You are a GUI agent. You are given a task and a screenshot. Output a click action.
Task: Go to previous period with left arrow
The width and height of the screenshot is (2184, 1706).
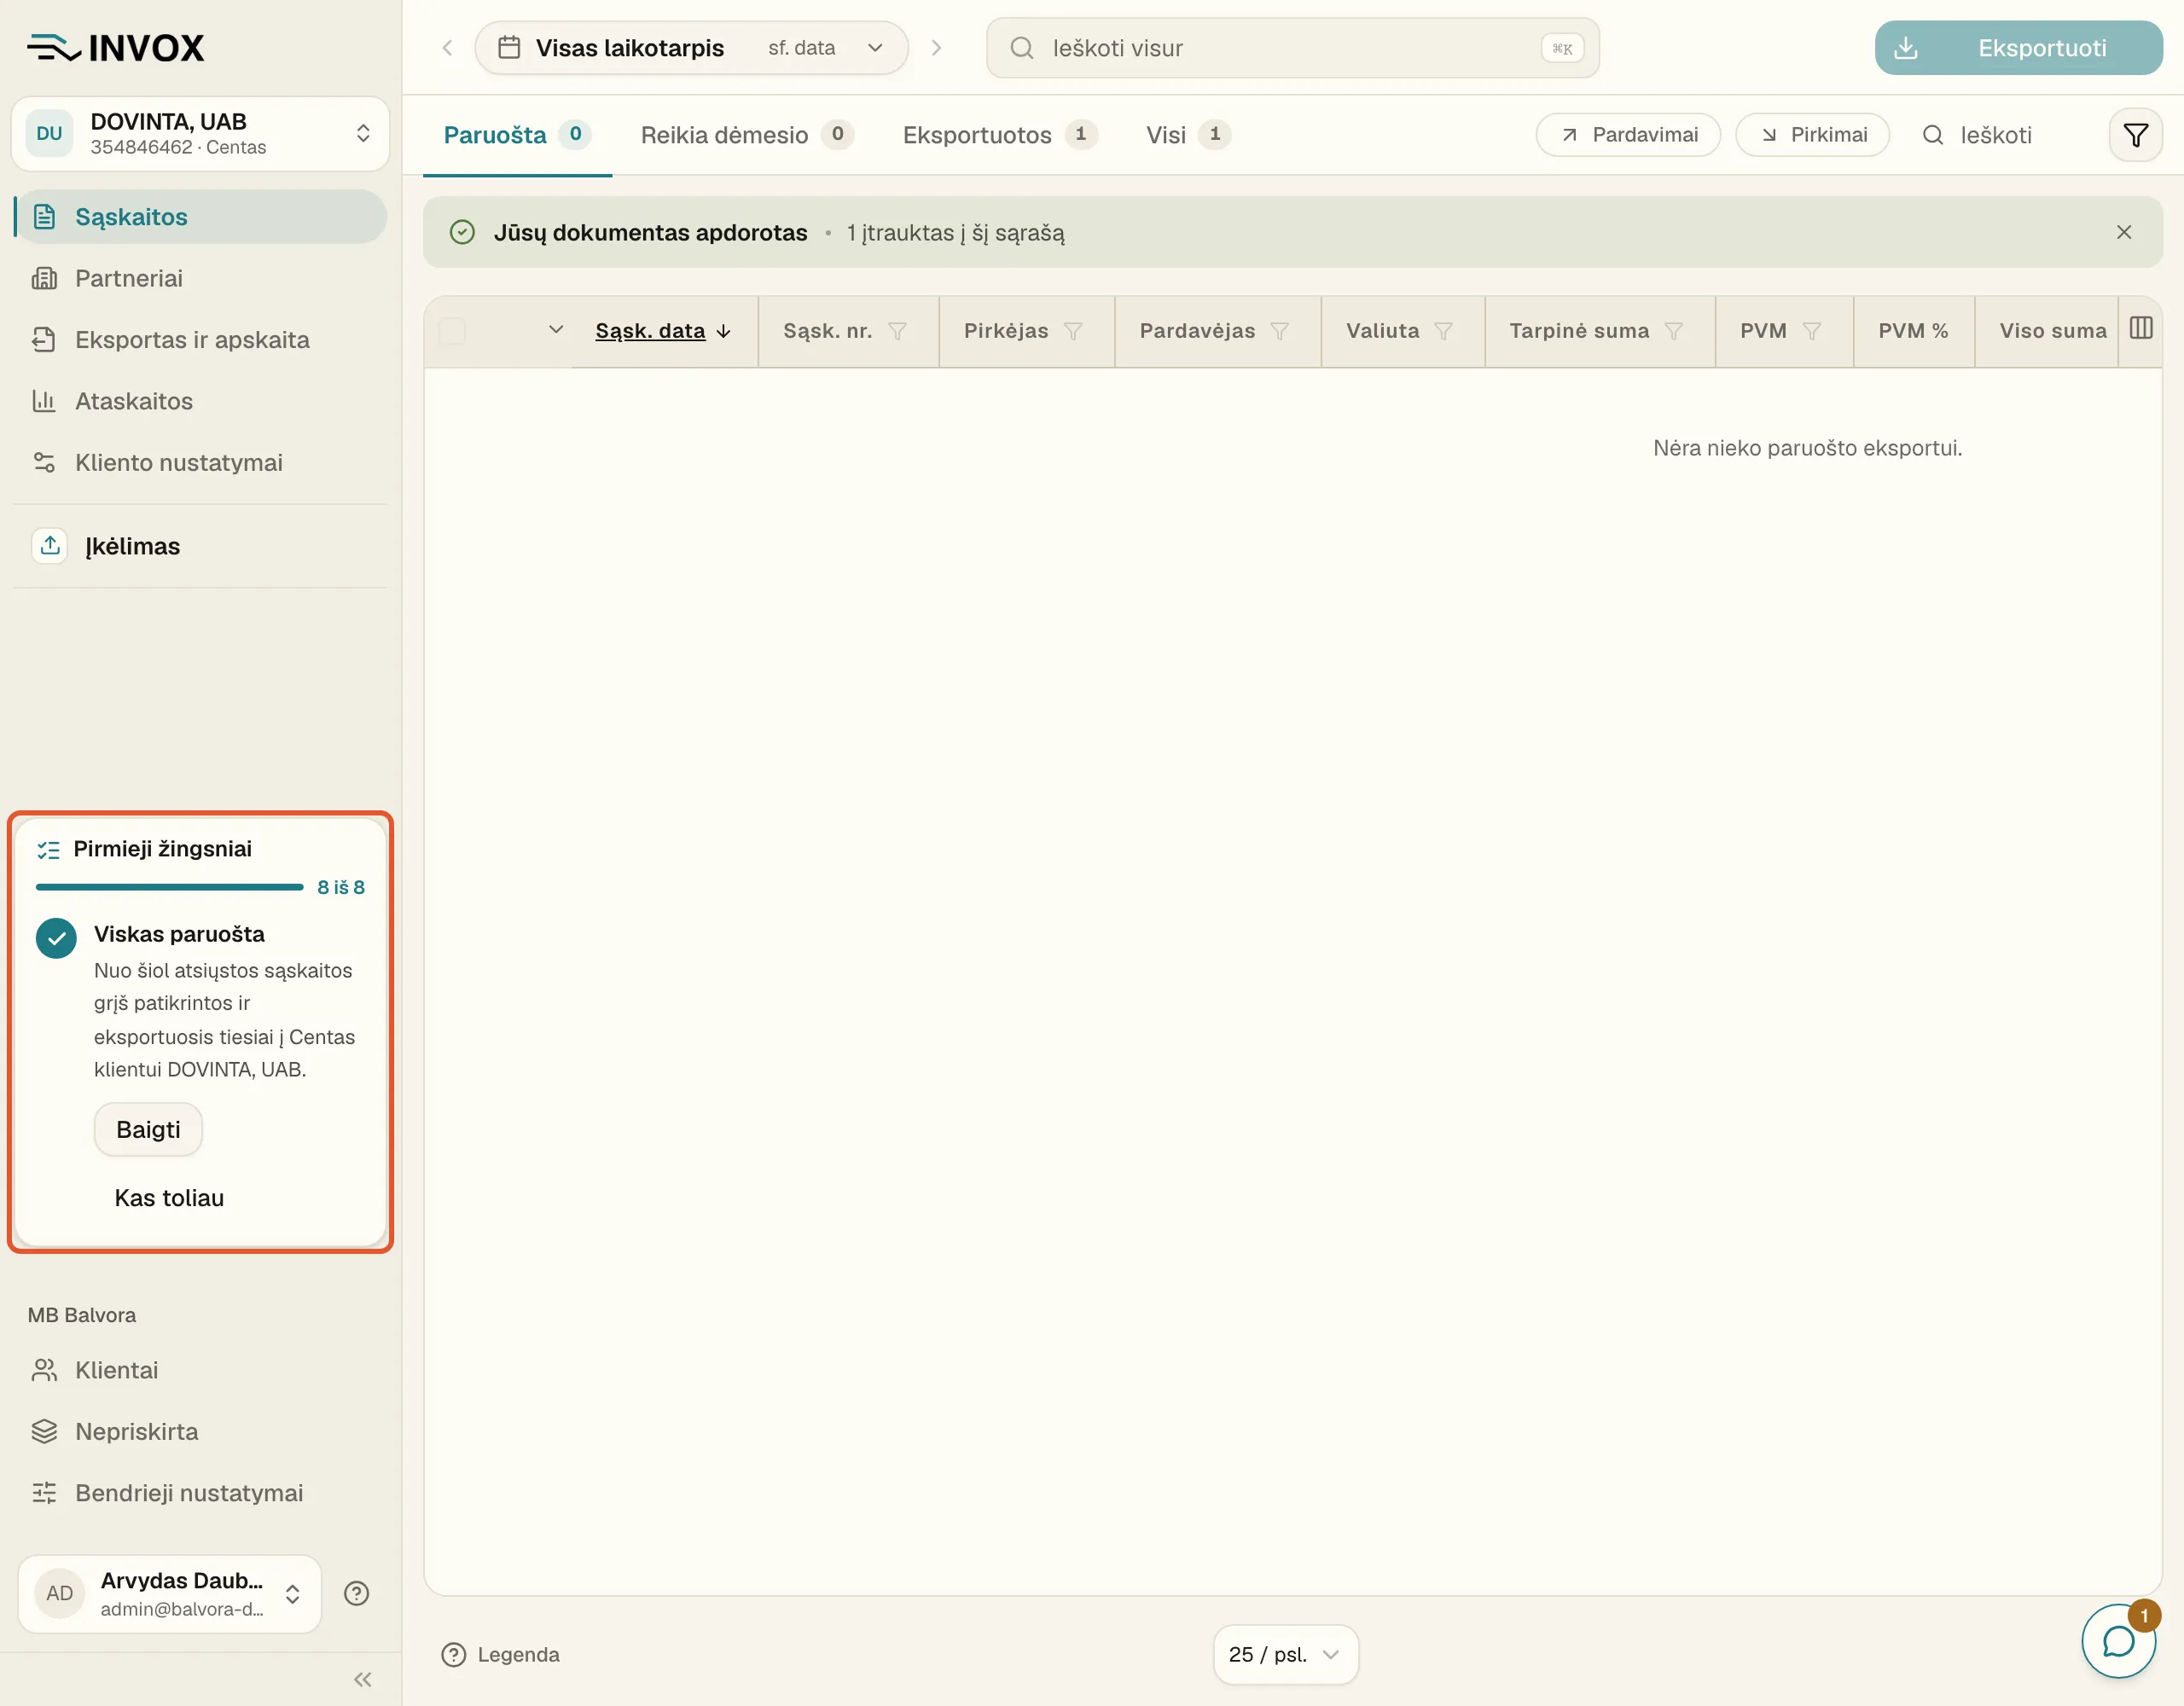tap(448, 48)
